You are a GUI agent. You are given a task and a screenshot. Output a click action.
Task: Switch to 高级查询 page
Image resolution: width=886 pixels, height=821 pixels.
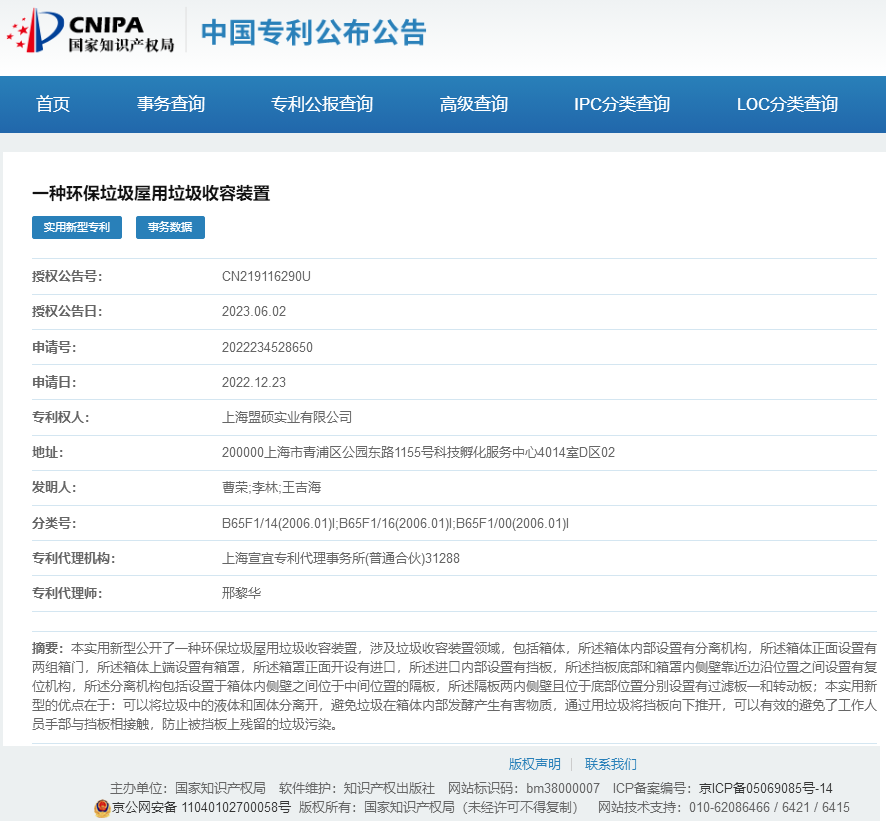(x=474, y=104)
